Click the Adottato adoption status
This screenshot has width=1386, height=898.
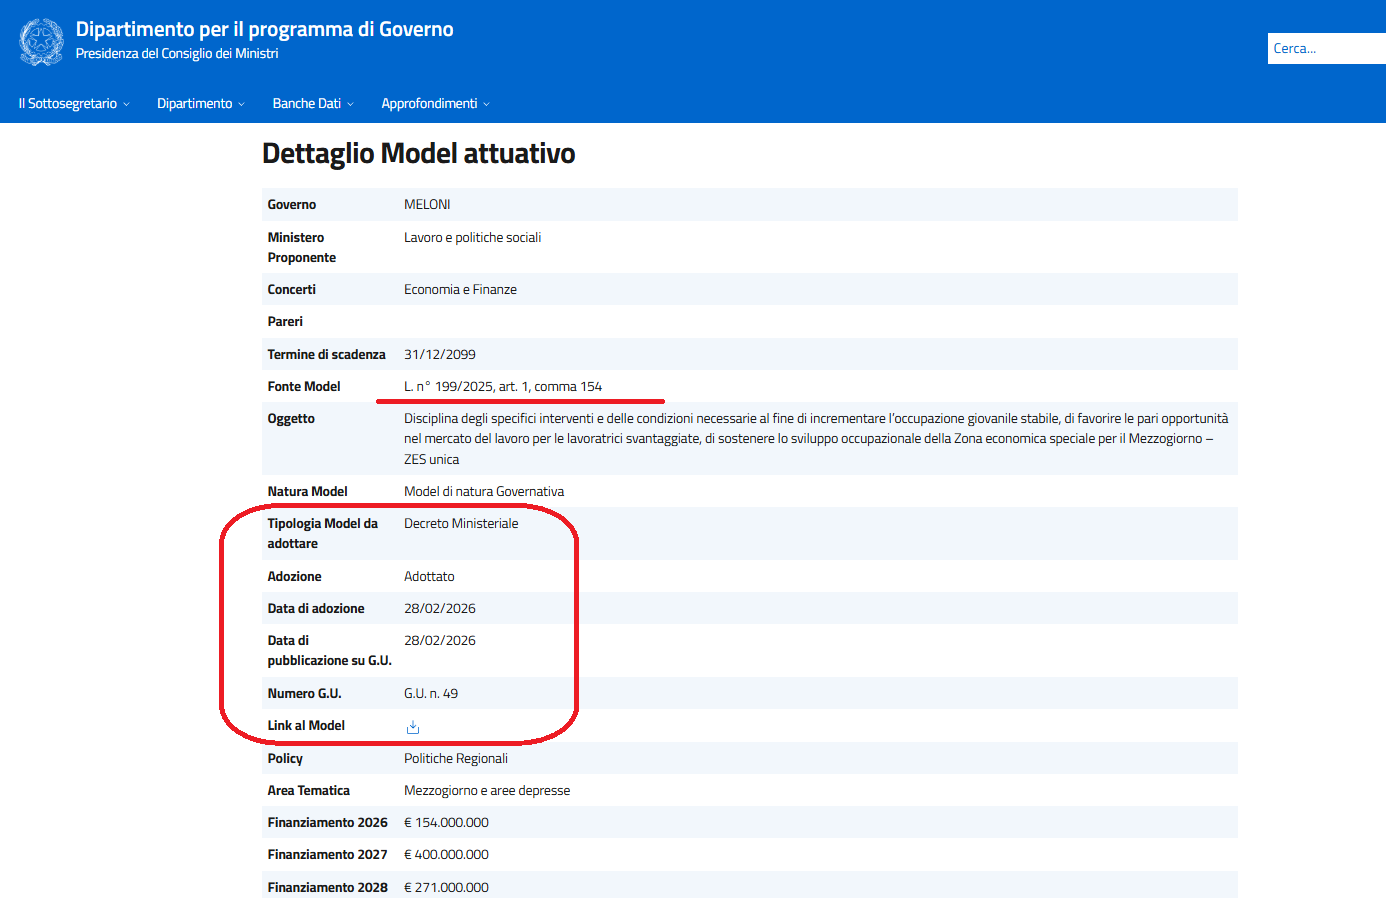pyautogui.click(x=429, y=577)
